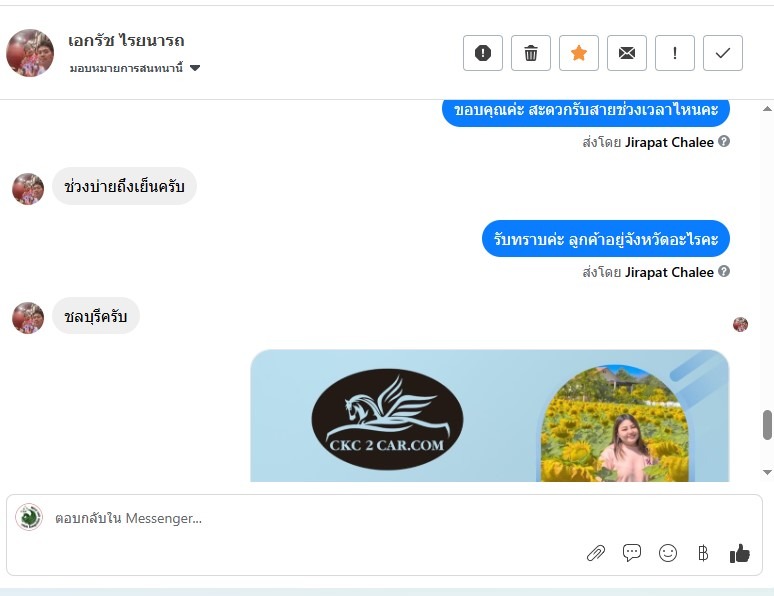Click the customer's header profile picture

point(30,53)
